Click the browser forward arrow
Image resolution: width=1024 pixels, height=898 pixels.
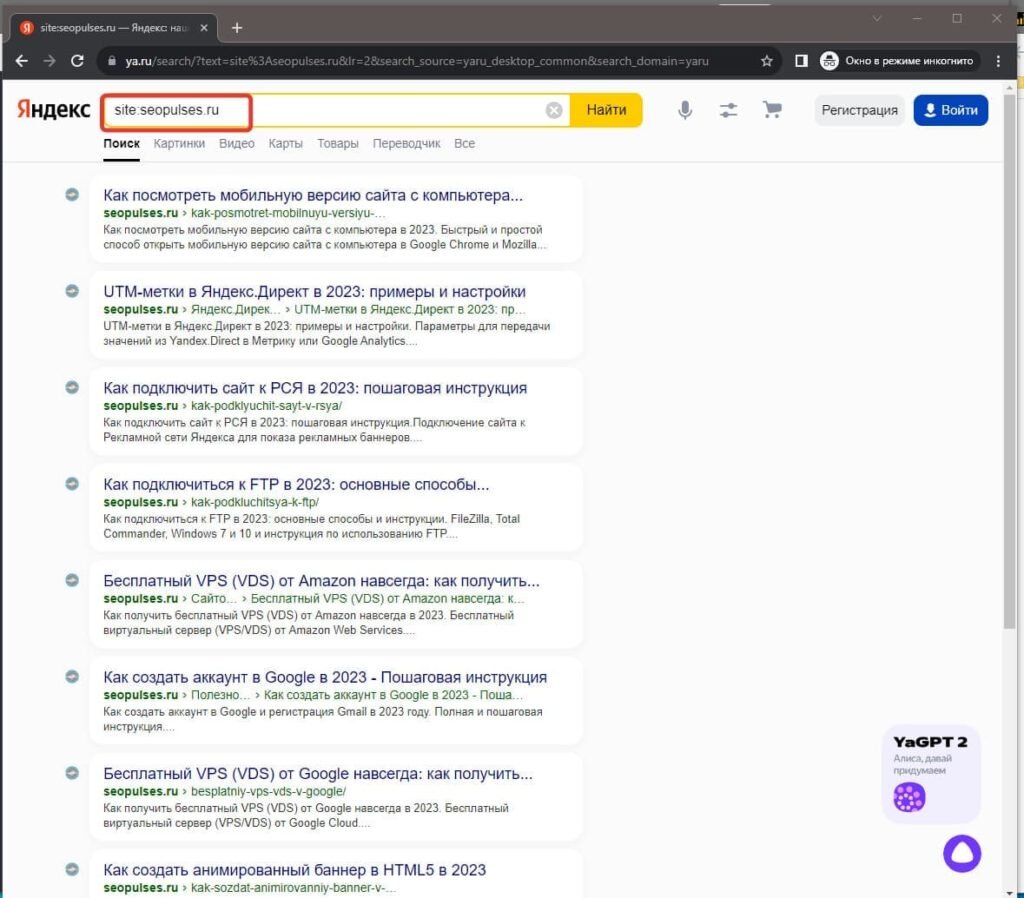[50, 61]
